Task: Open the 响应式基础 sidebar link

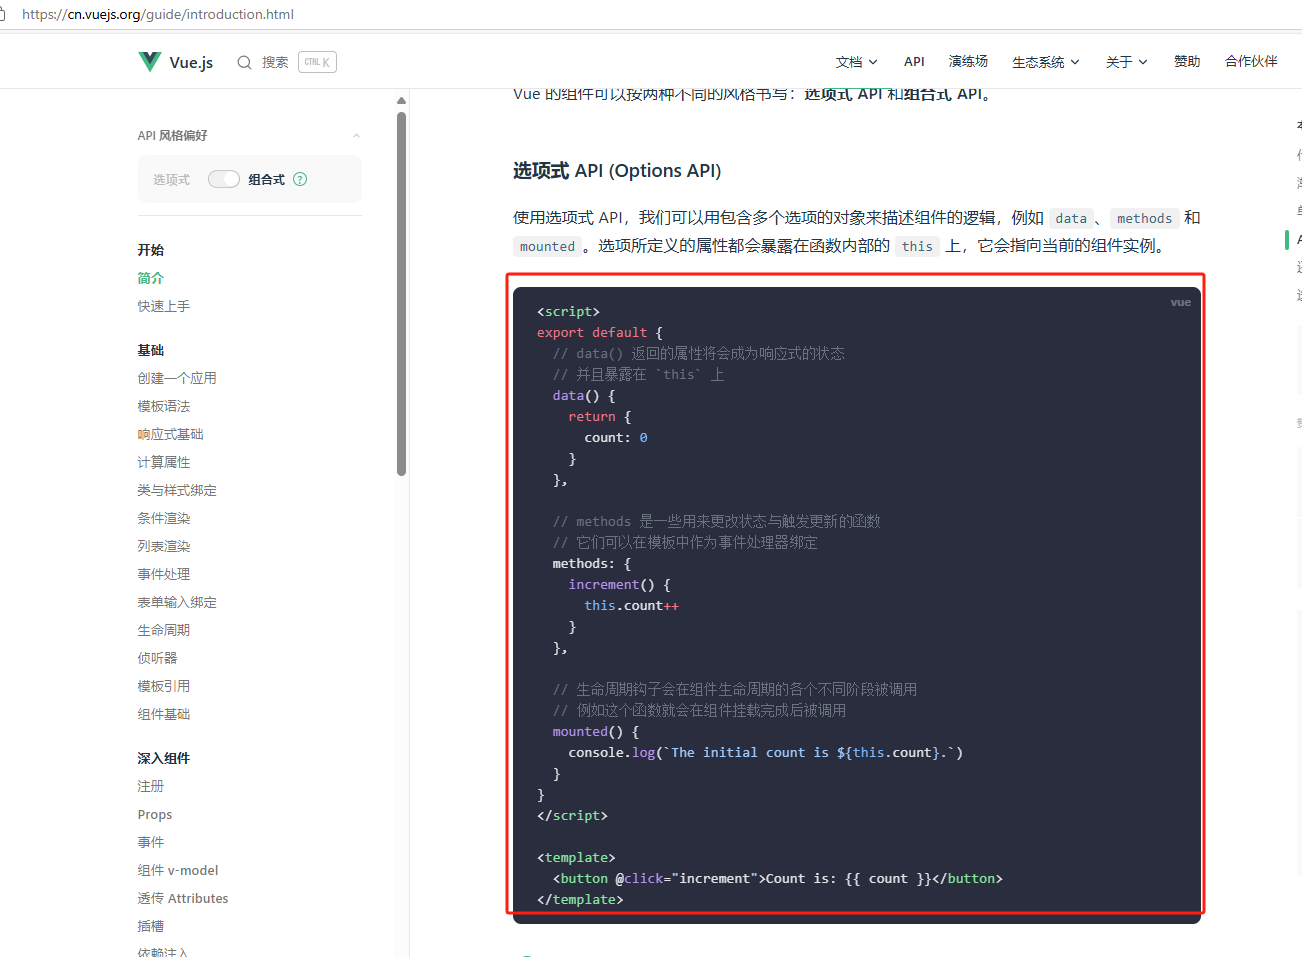Action: (x=170, y=434)
